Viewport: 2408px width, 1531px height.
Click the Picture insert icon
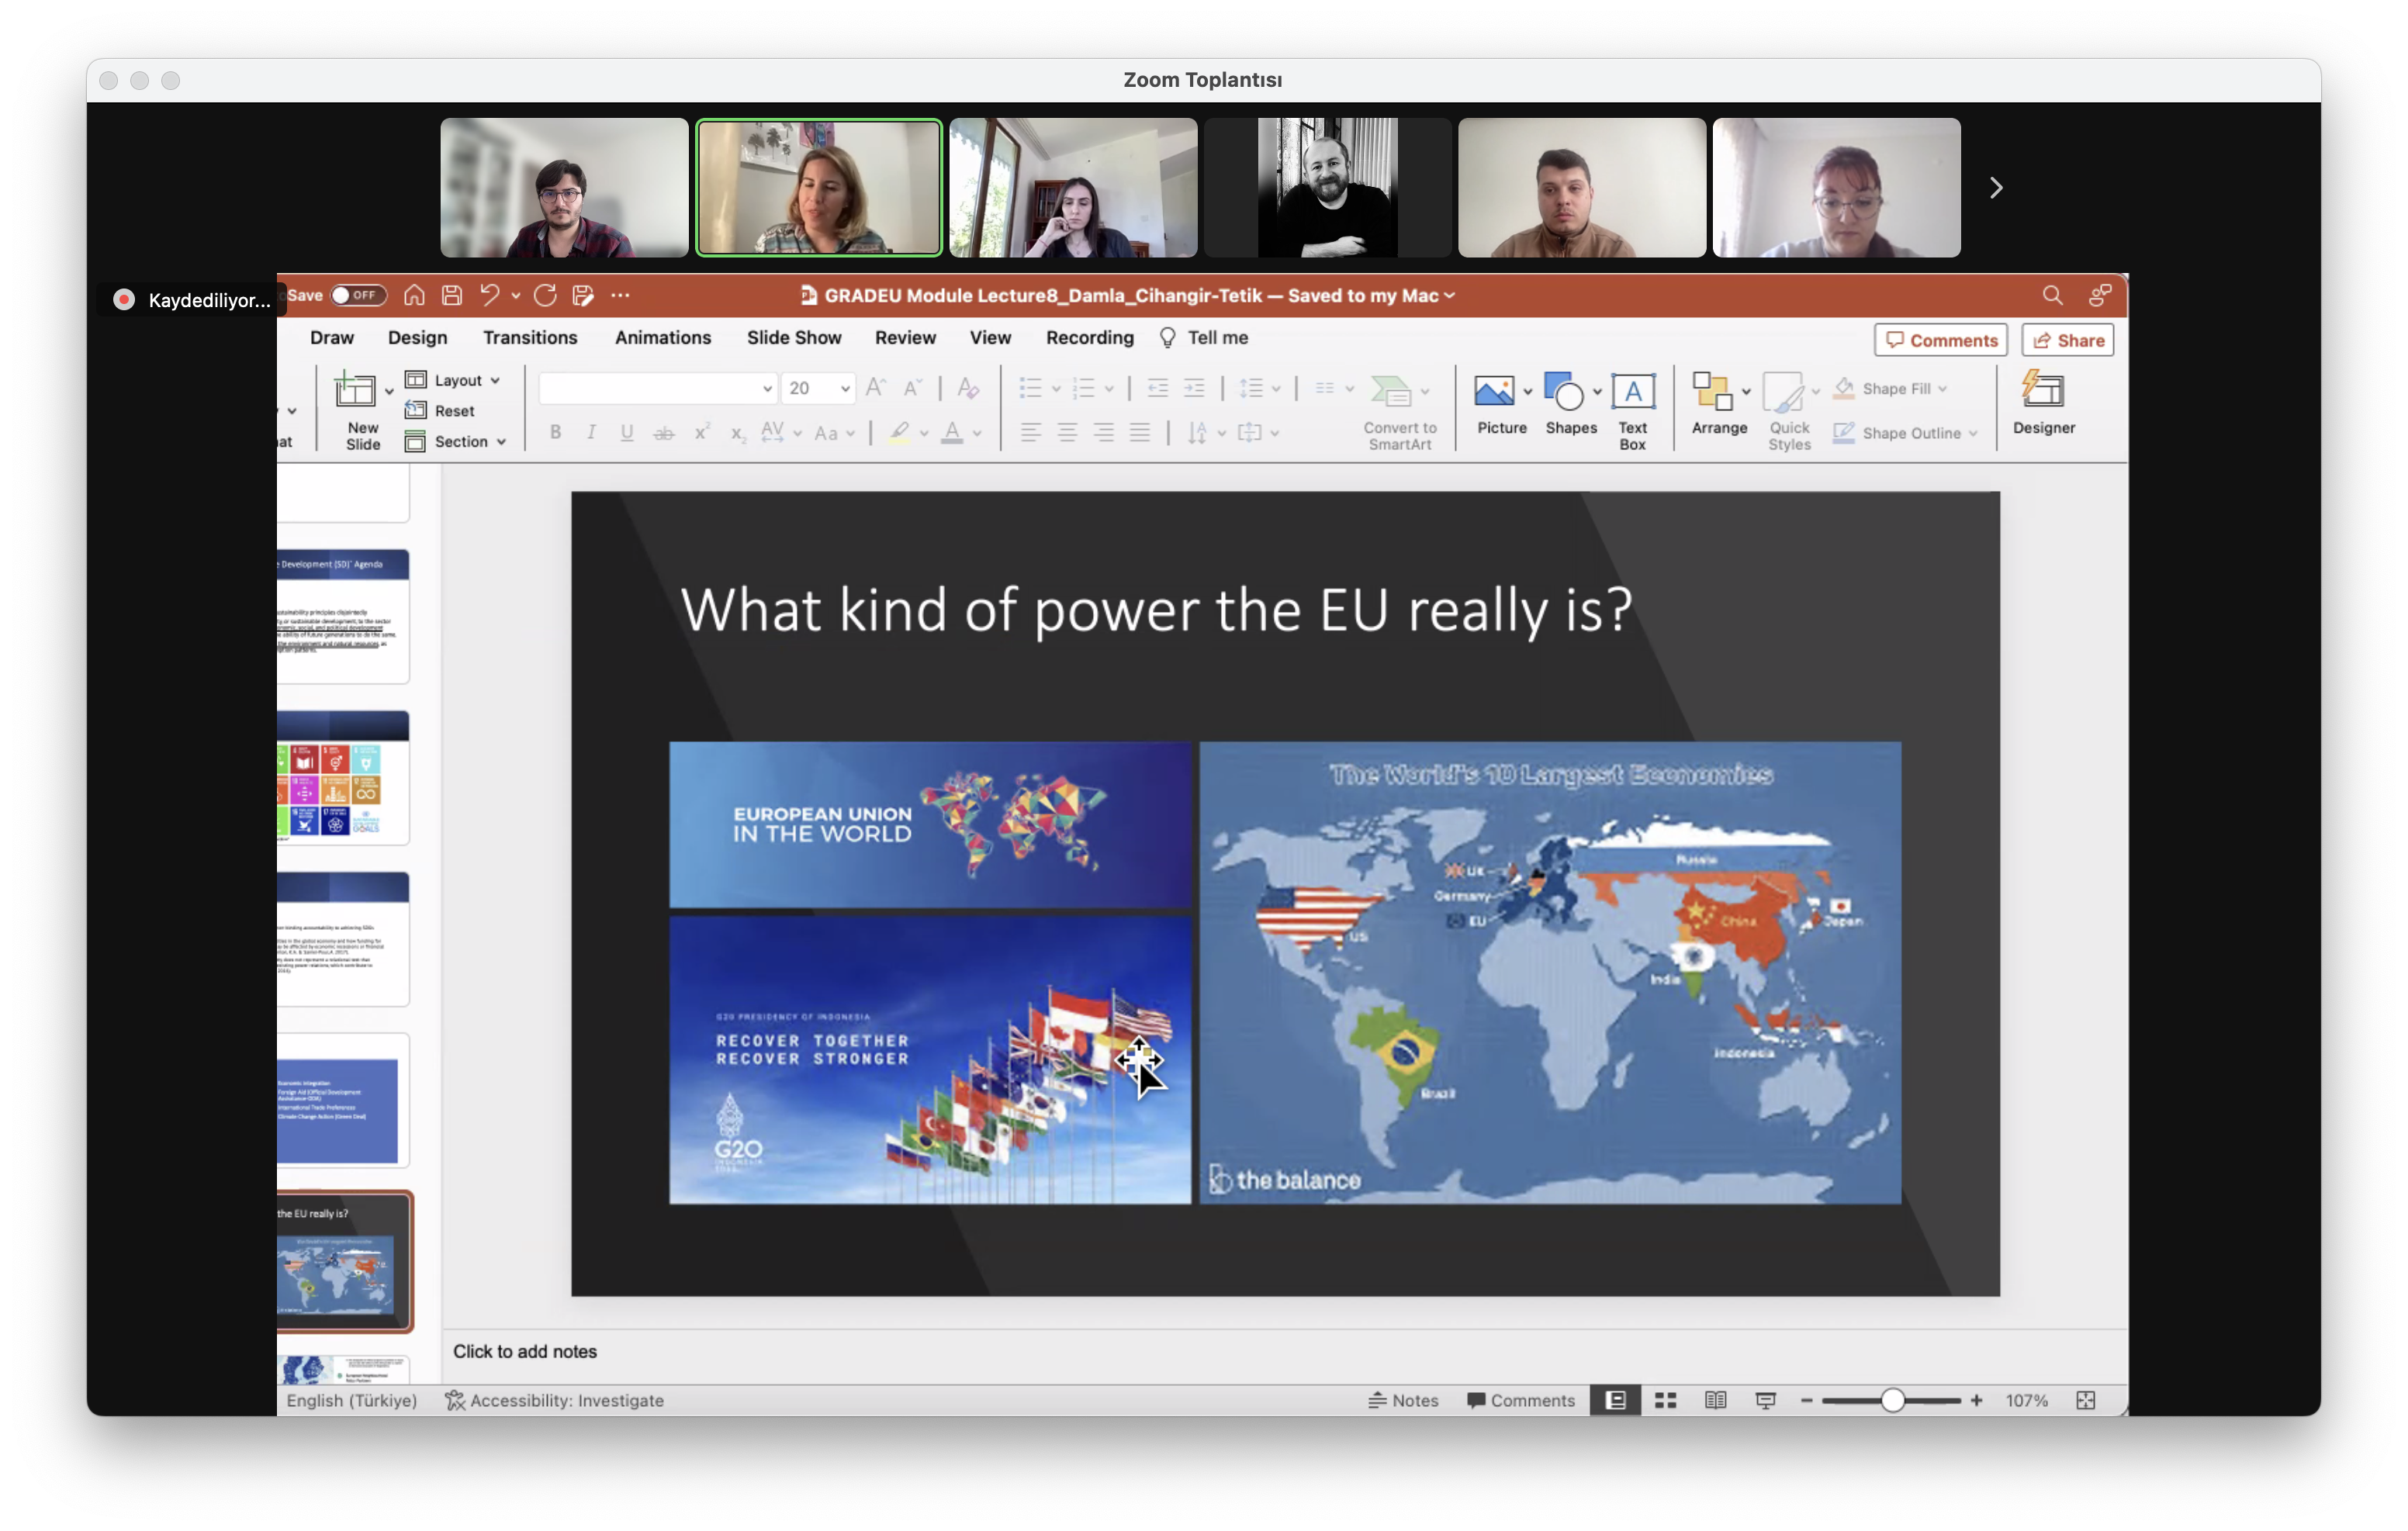(1494, 391)
